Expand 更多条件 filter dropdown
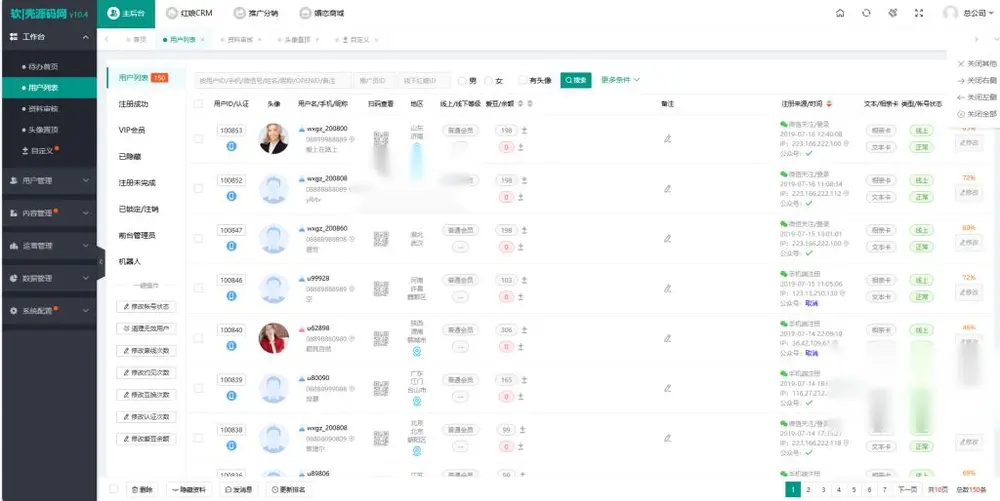 click(x=620, y=80)
